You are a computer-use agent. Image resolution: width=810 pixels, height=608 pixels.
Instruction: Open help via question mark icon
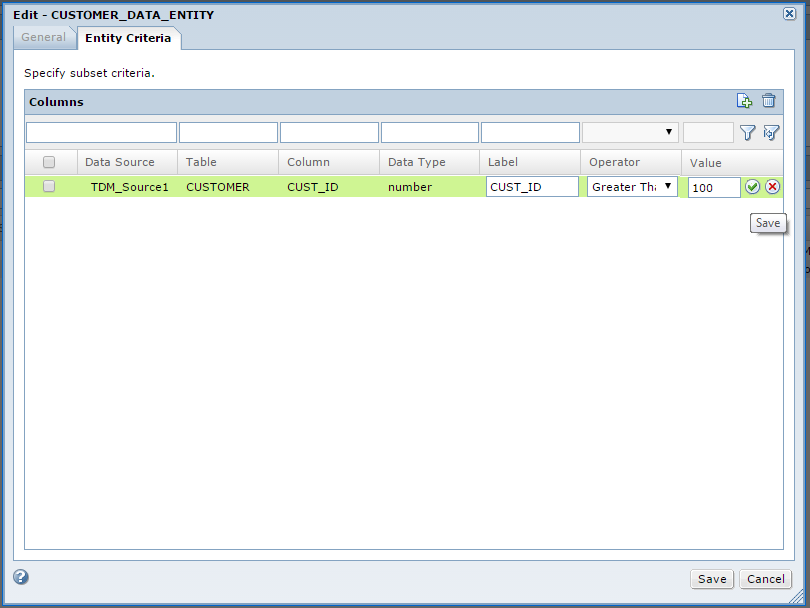tap(21, 576)
